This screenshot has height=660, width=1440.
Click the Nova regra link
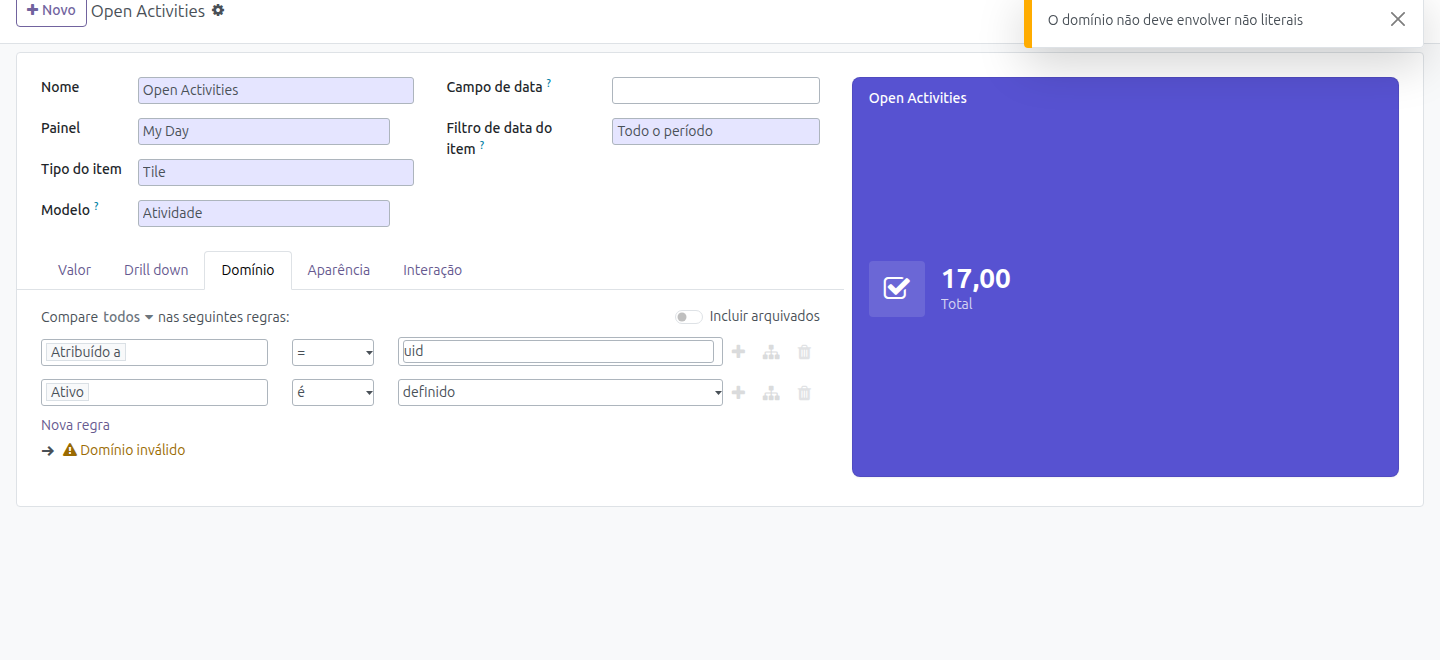[75, 425]
